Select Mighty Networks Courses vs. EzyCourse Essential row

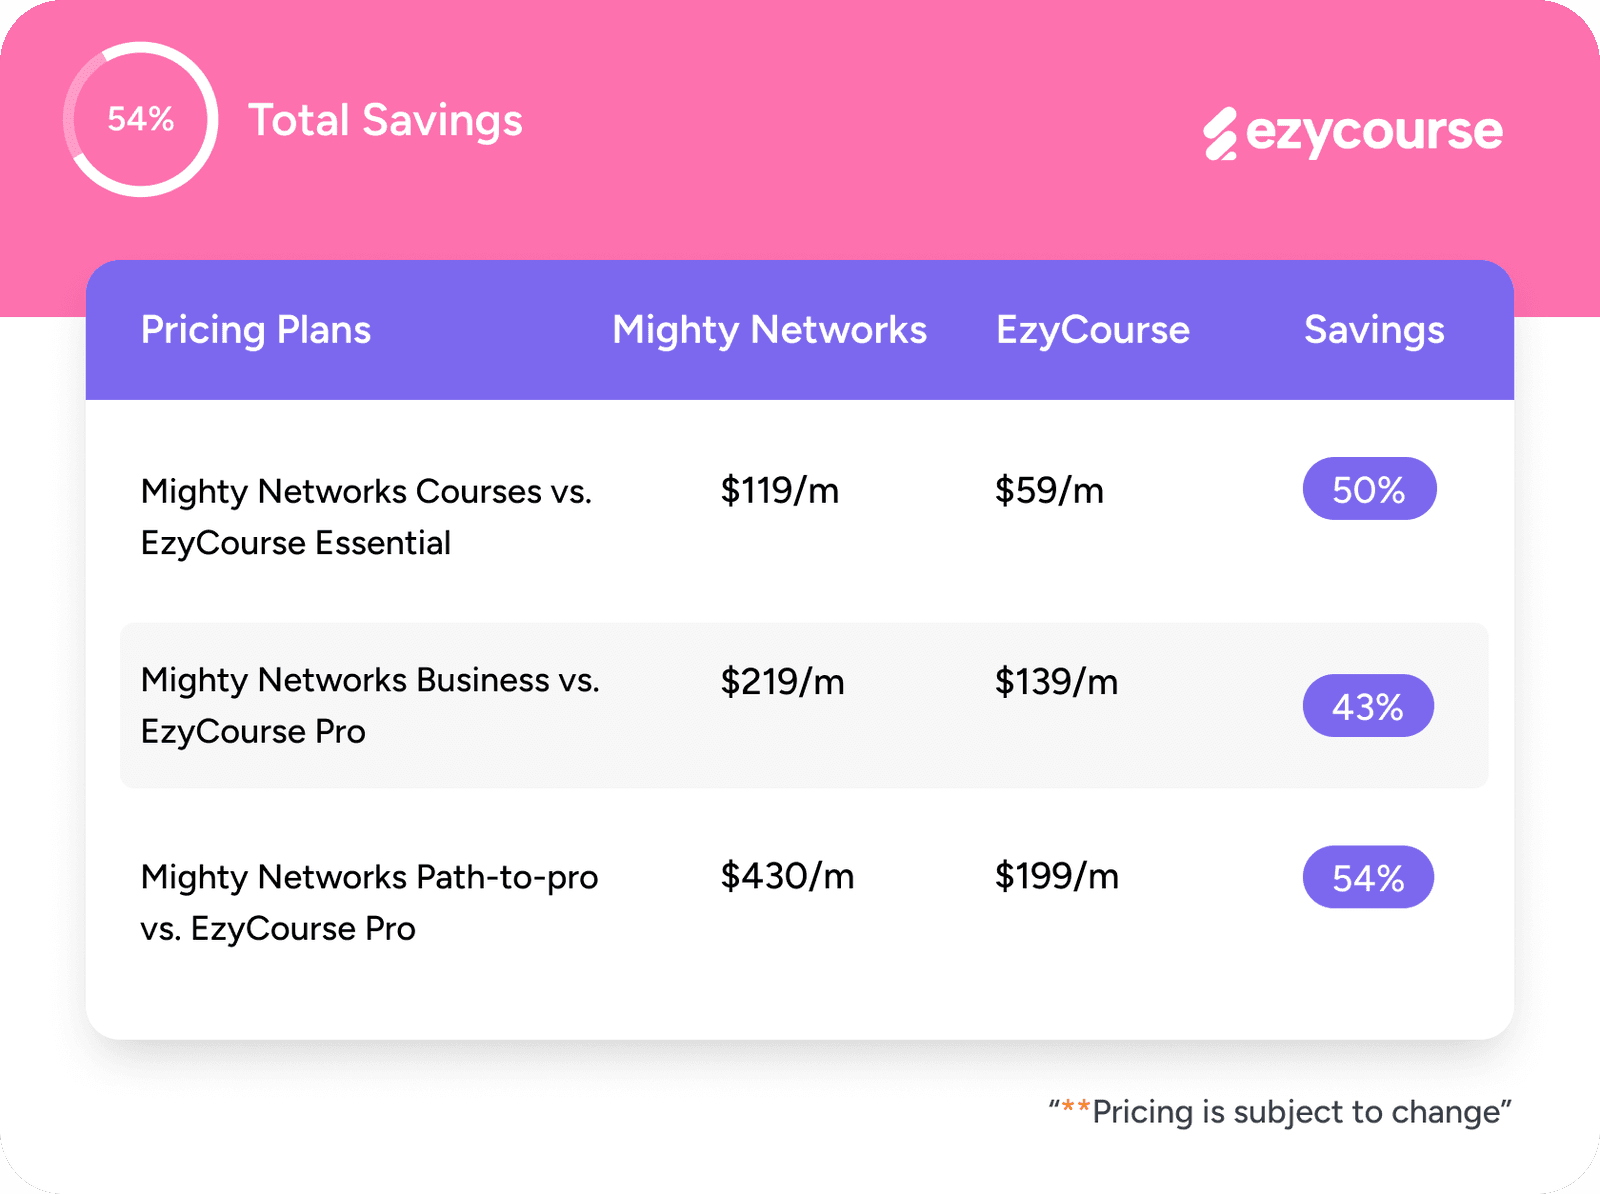[x=366, y=517]
